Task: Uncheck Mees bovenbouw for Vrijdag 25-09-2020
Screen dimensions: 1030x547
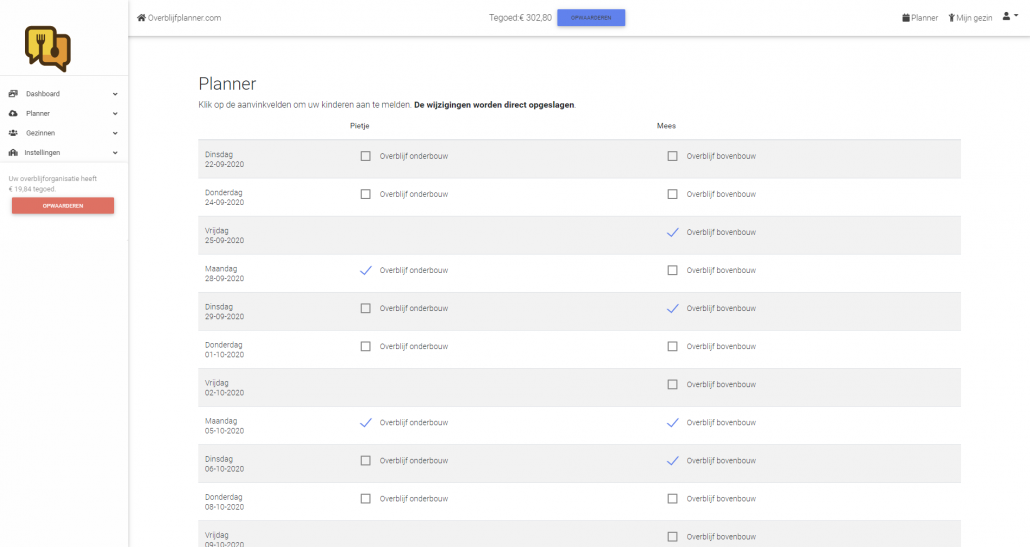Action: [672, 232]
